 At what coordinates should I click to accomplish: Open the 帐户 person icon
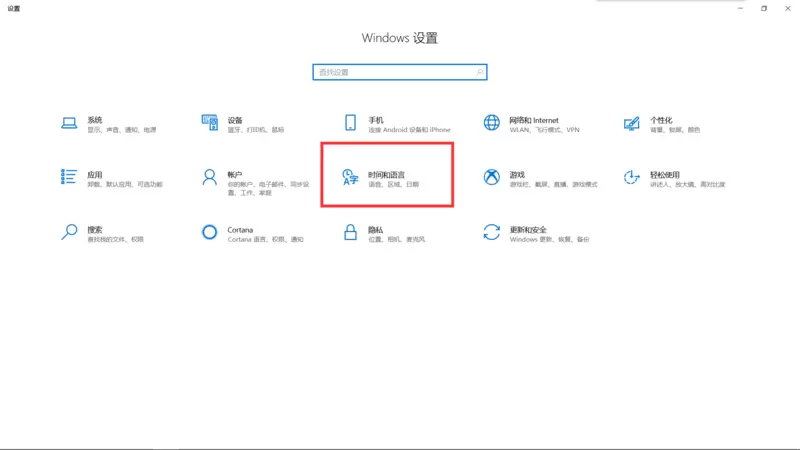click(x=210, y=177)
